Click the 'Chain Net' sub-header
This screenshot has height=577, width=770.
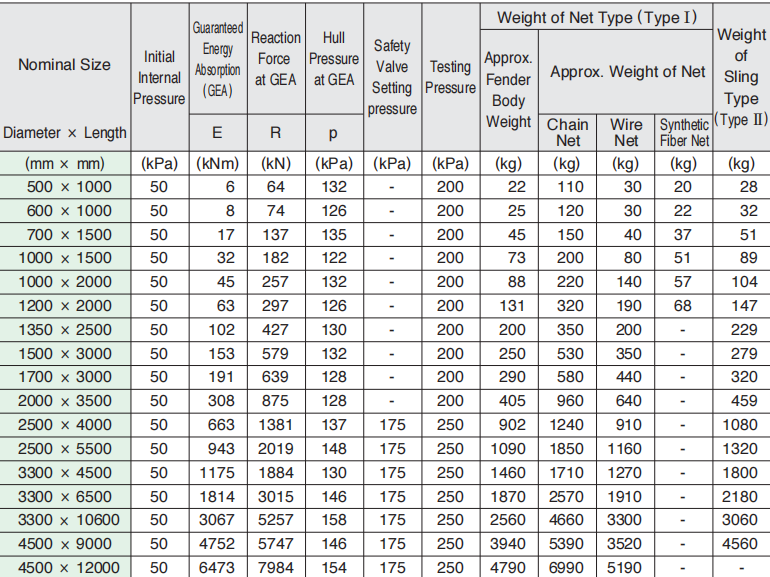point(568,133)
